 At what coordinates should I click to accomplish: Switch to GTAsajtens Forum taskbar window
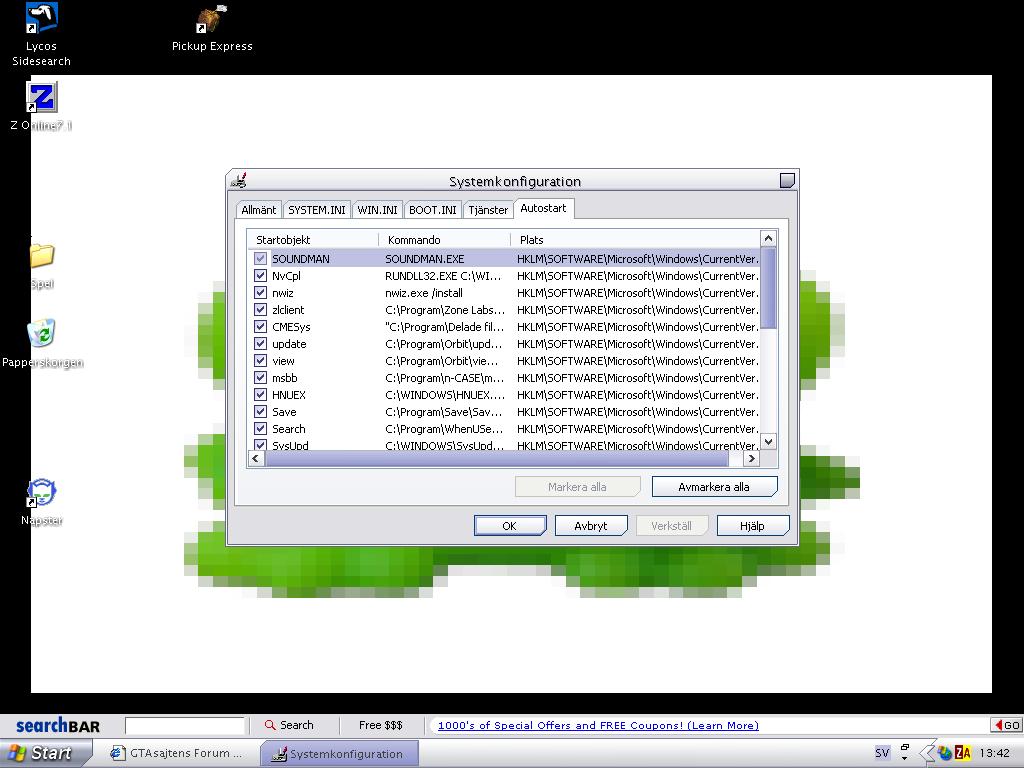[x=176, y=753]
